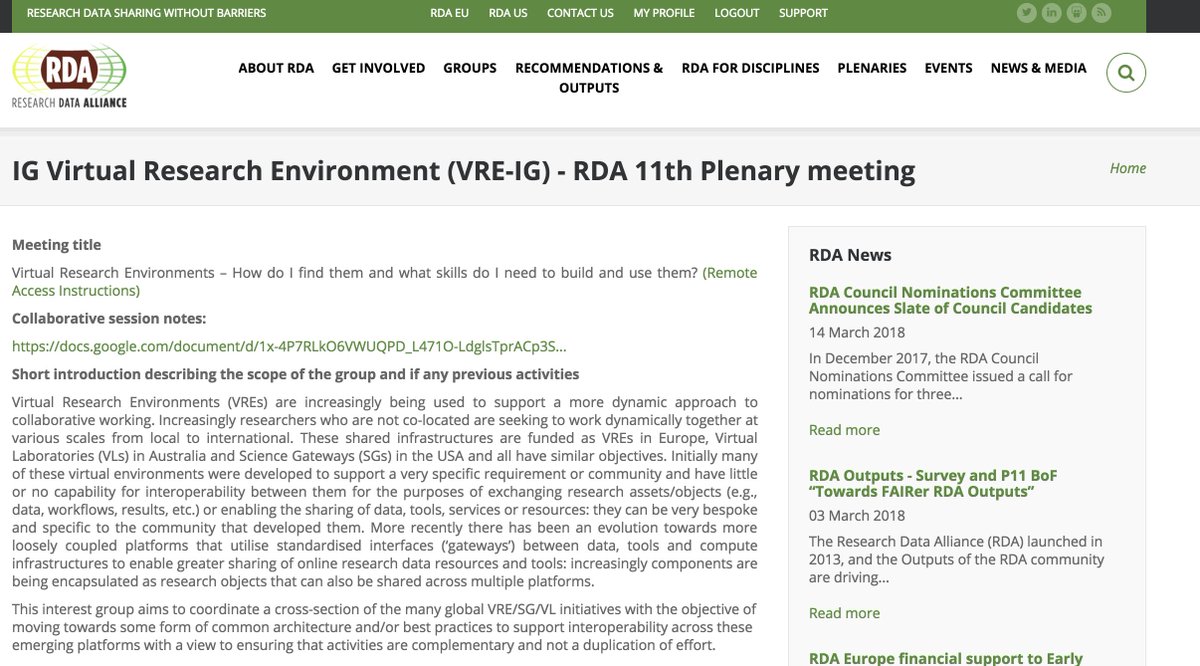
Task: Open the Get Involved menu
Action: point(378,68)
